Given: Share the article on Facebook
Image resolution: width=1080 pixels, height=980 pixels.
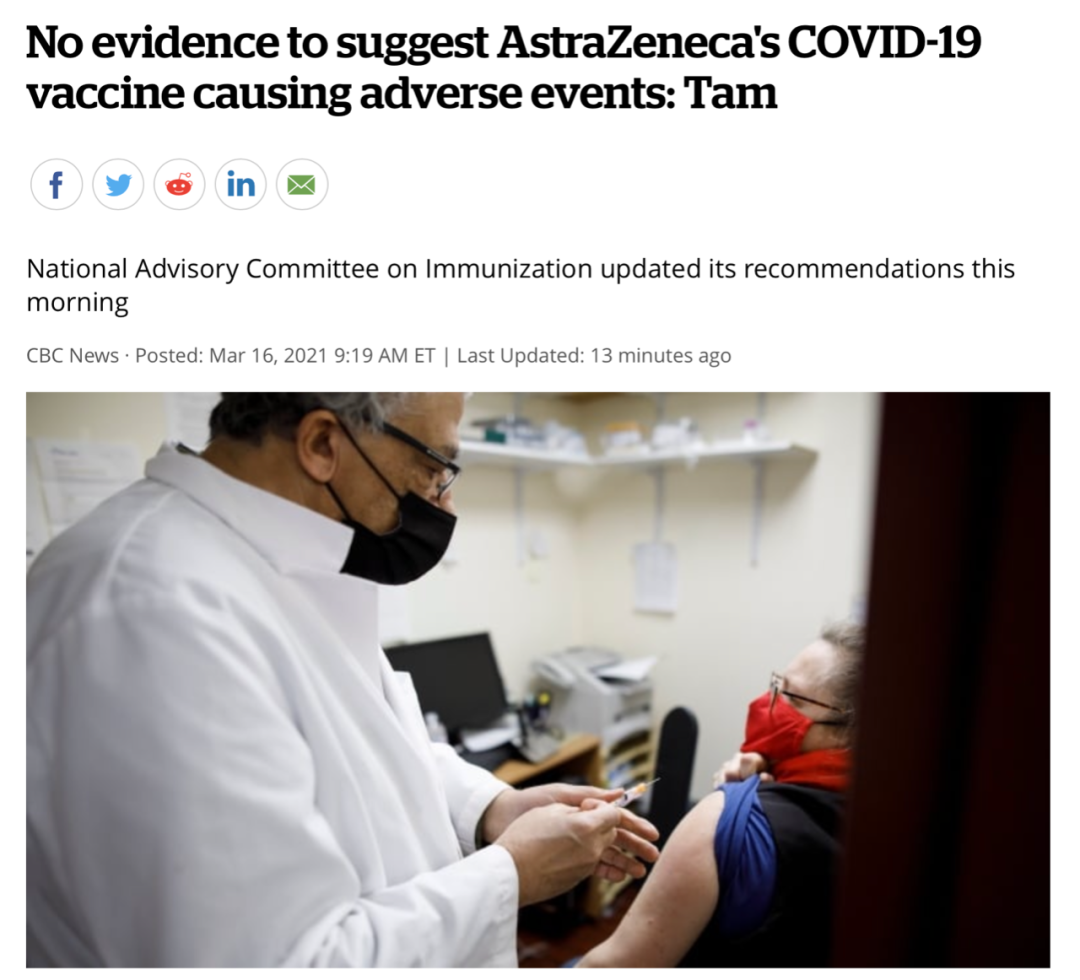Looking at the screenshot, I should (56, 185).
